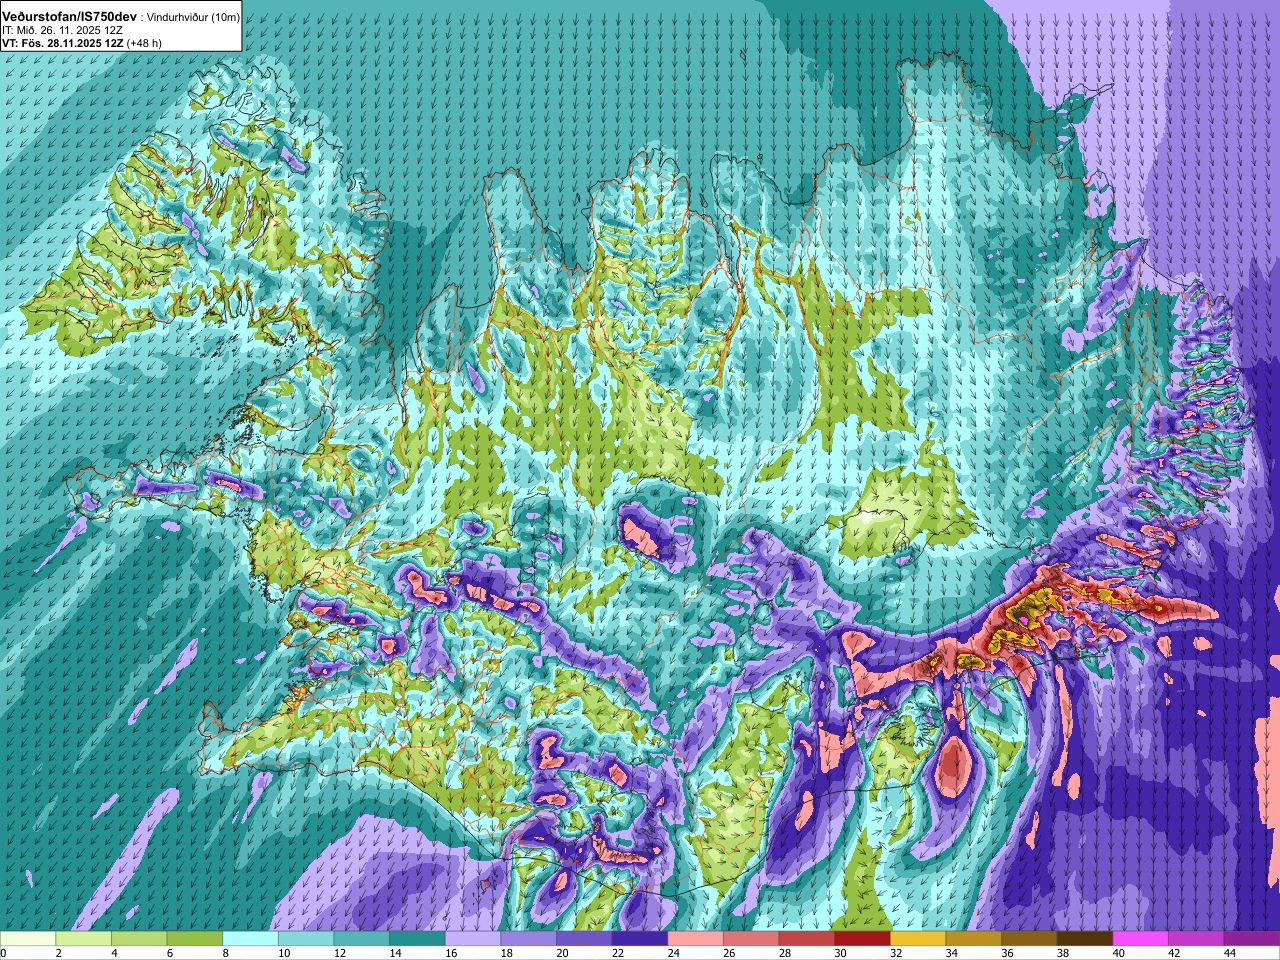Image resolution: width=1280 pixels, height=960 pixels.
Task: Select the gold 34–36 legend swatch
Action: [974, 939]
